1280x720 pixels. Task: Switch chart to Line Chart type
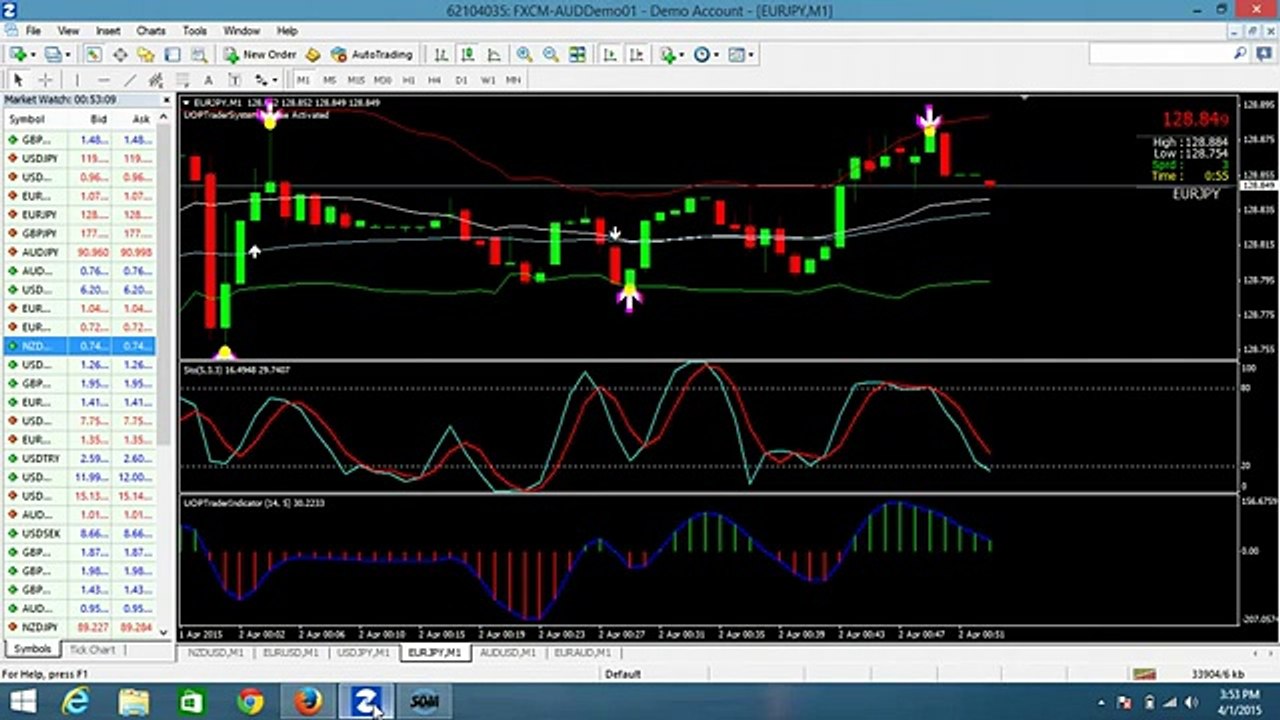[x=494, y=54]
